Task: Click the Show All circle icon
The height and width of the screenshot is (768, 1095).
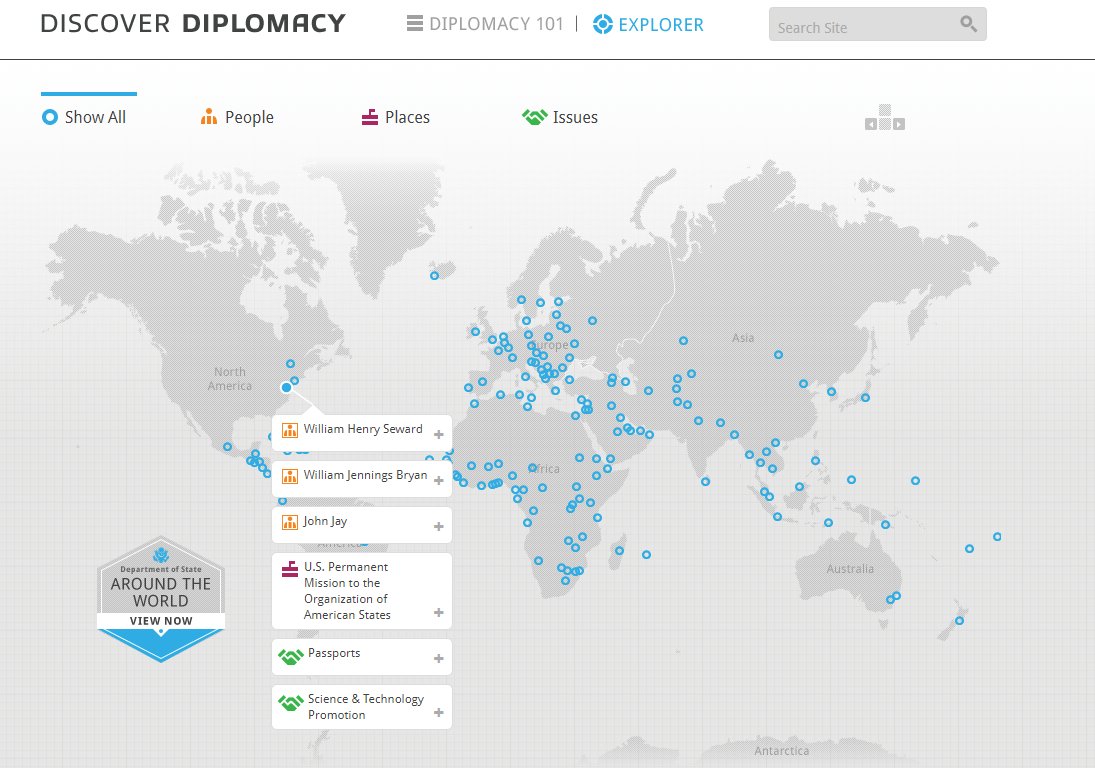Action: pos(50,117)
